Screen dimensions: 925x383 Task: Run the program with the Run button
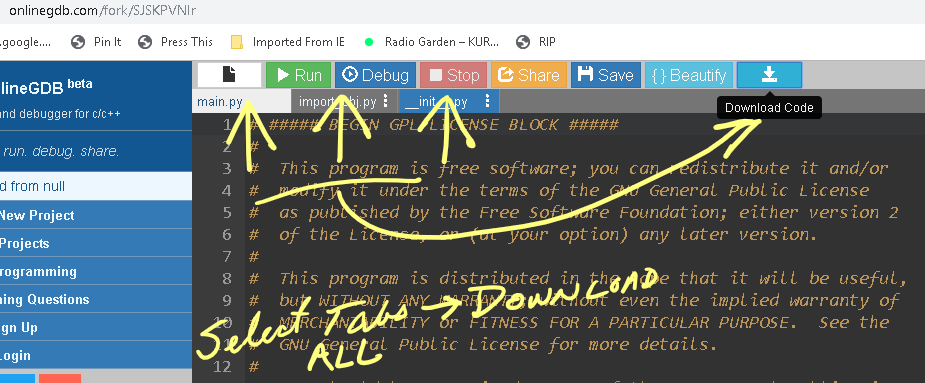point(299,75)
